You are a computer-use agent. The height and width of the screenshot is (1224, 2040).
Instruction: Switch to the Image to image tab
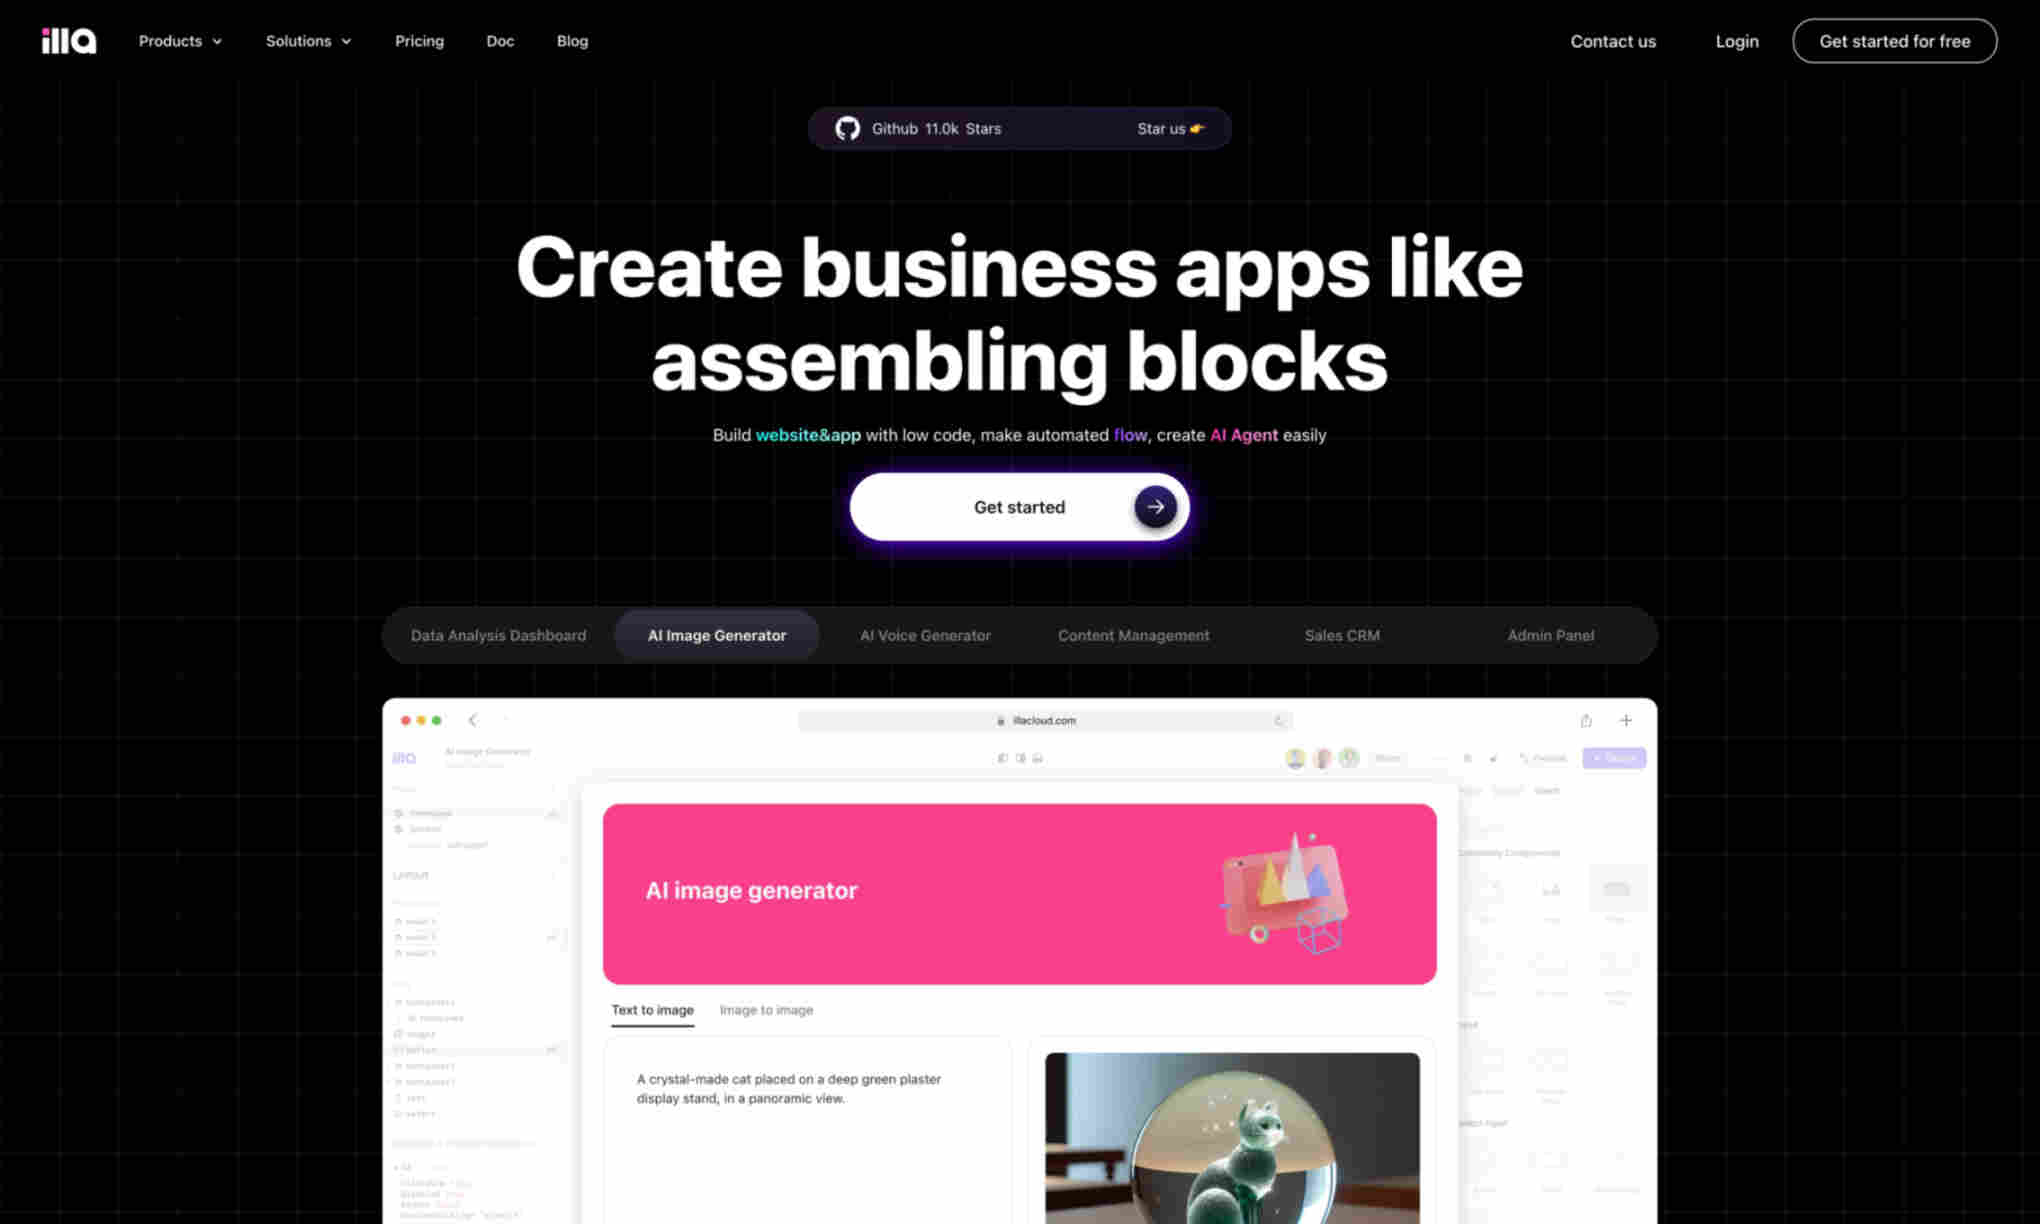pyautogui.click(x=768, y=1010)
